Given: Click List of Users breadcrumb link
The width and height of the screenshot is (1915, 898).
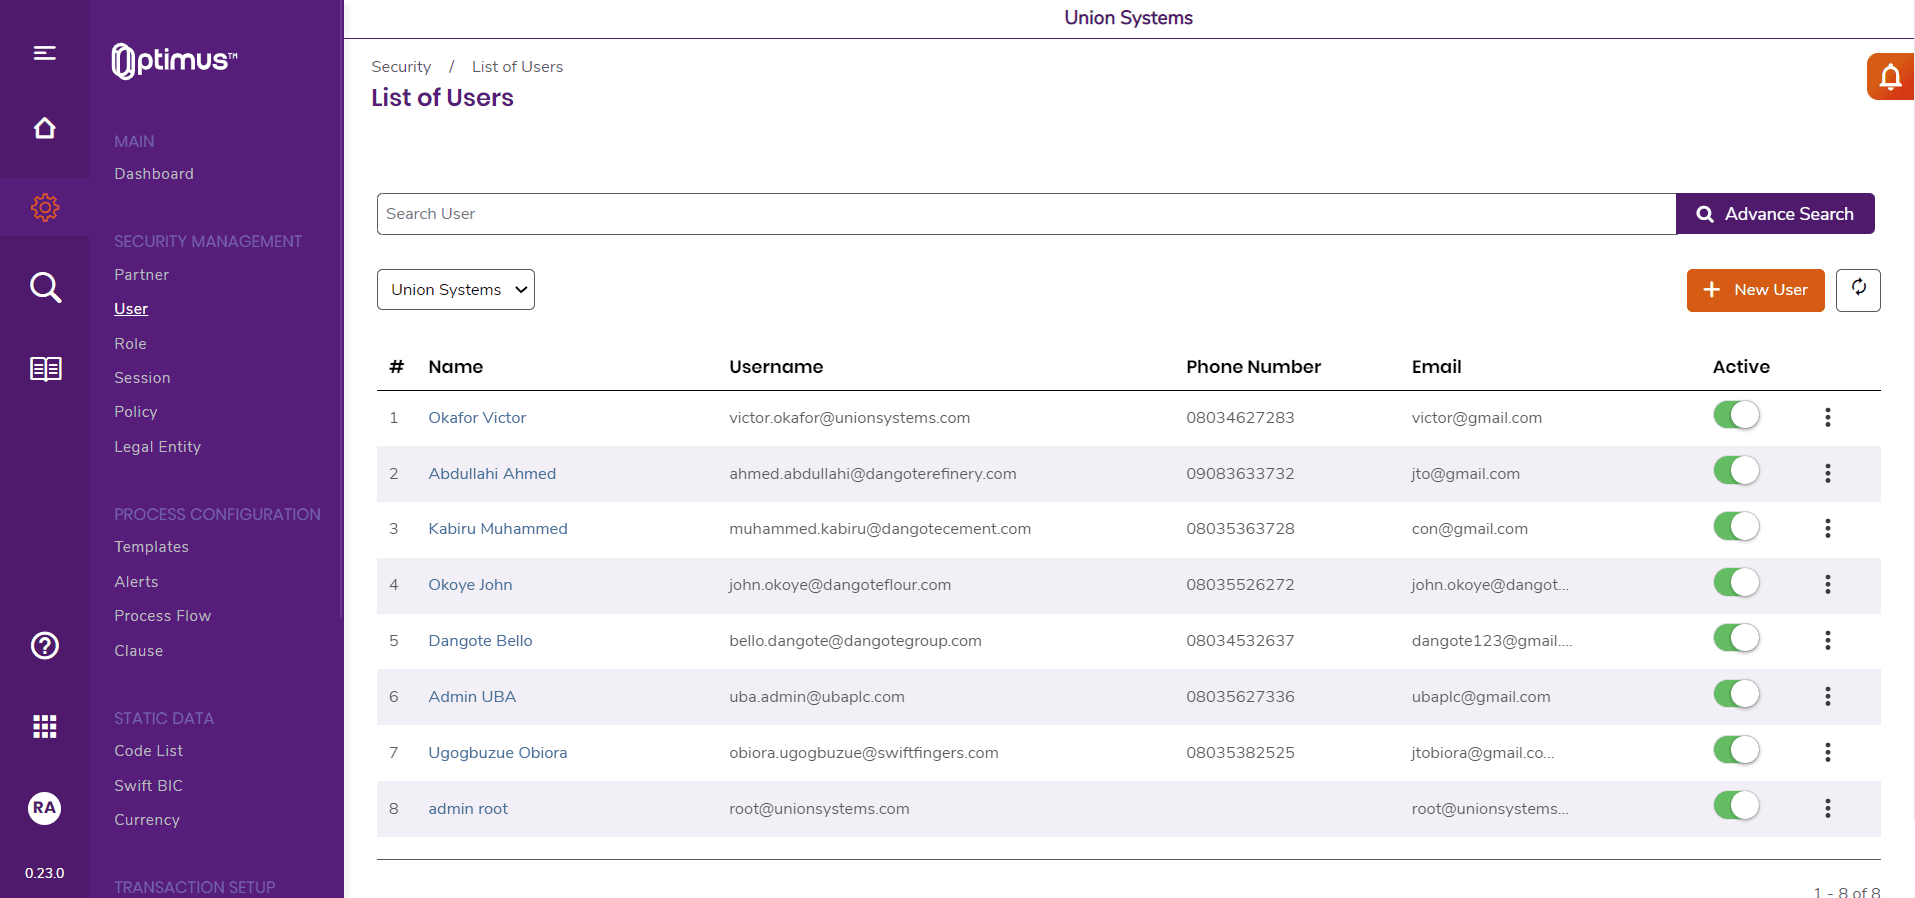Looking at the screenshot, I should tap(517, 67).
